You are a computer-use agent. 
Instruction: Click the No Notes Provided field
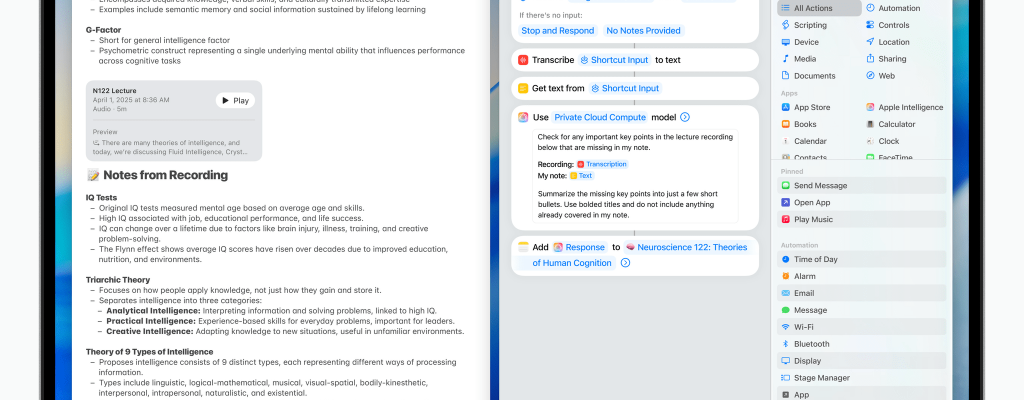tap(643, 31)
